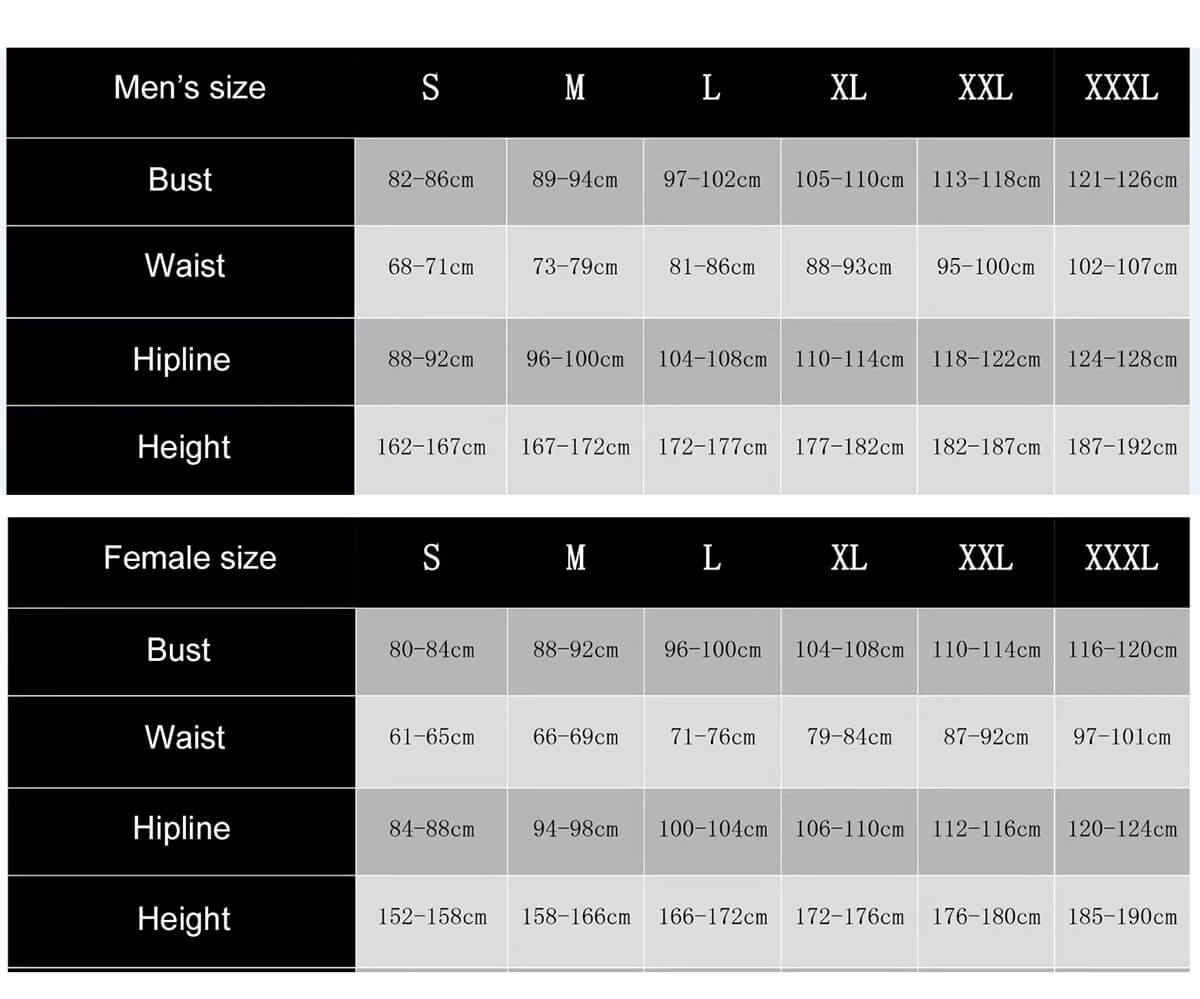Select the men's bust 113-118cm cell
Image resolution: width=1200 pixels, height=999 pixels.
(x=986, y=181)
